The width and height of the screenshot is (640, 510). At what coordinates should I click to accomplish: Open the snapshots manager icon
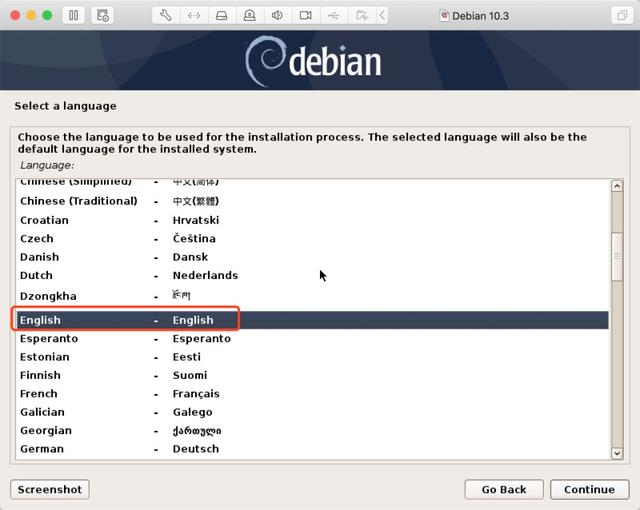[102, 16]
